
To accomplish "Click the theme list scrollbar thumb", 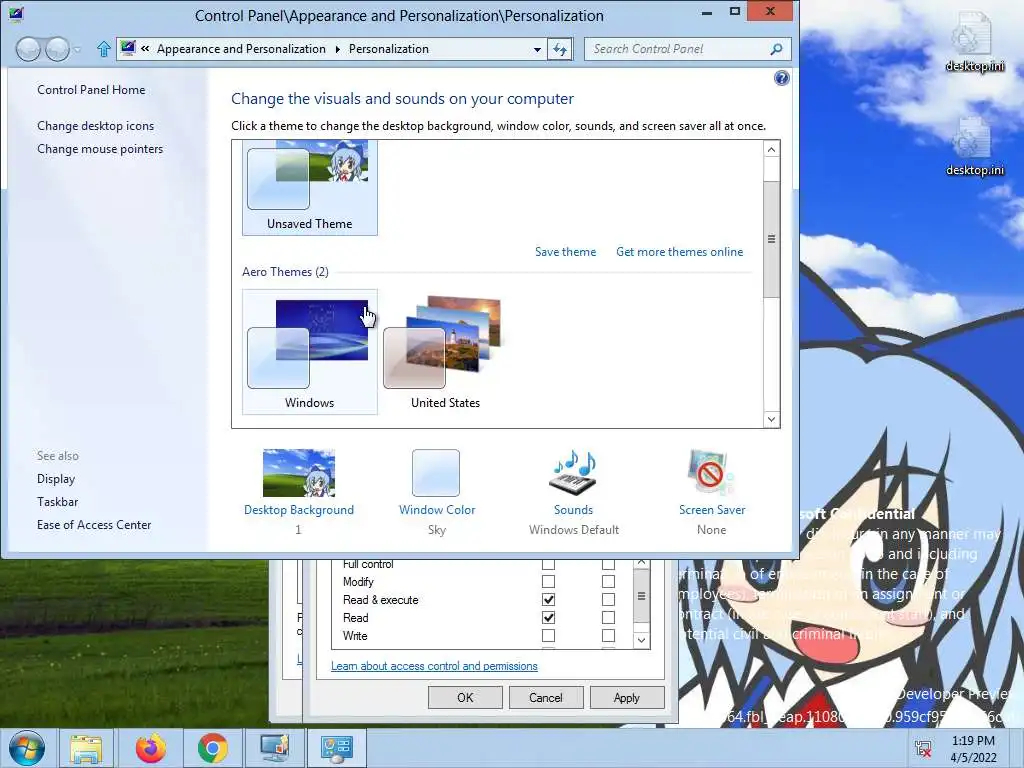I will (771, 239).
